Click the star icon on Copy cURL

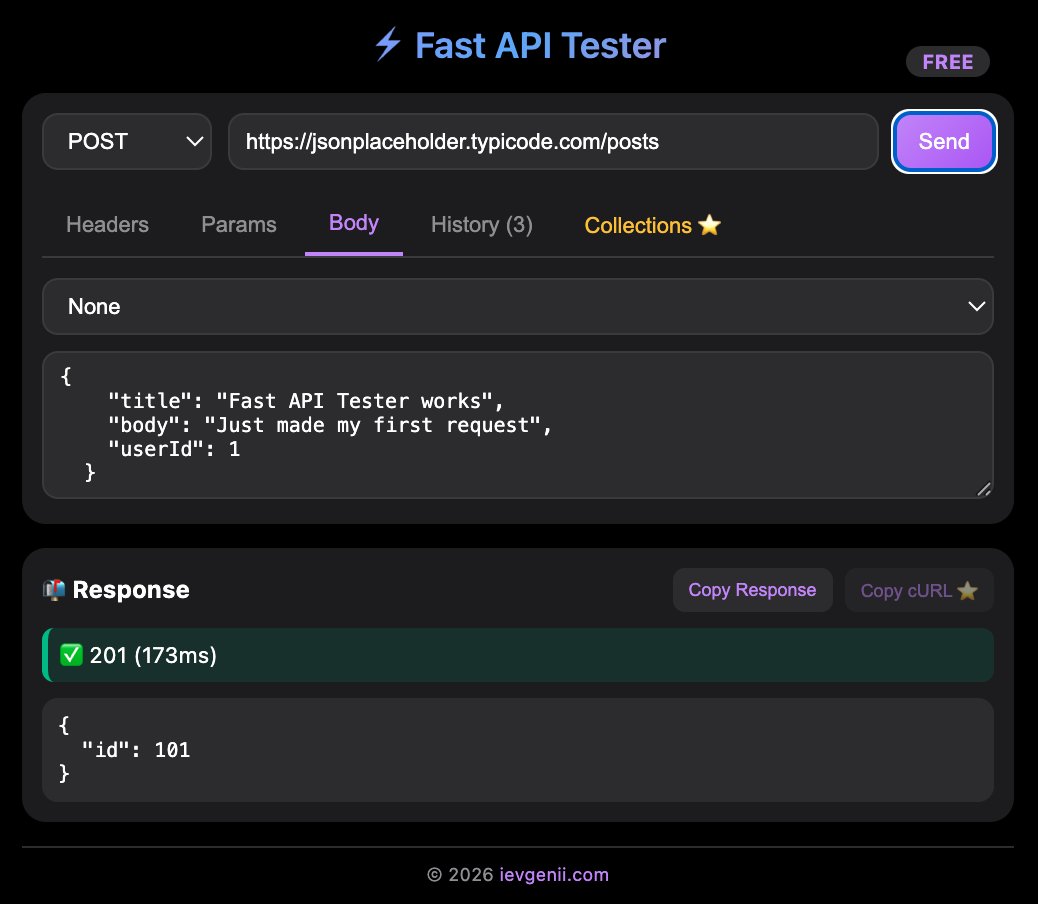(967, 590)
